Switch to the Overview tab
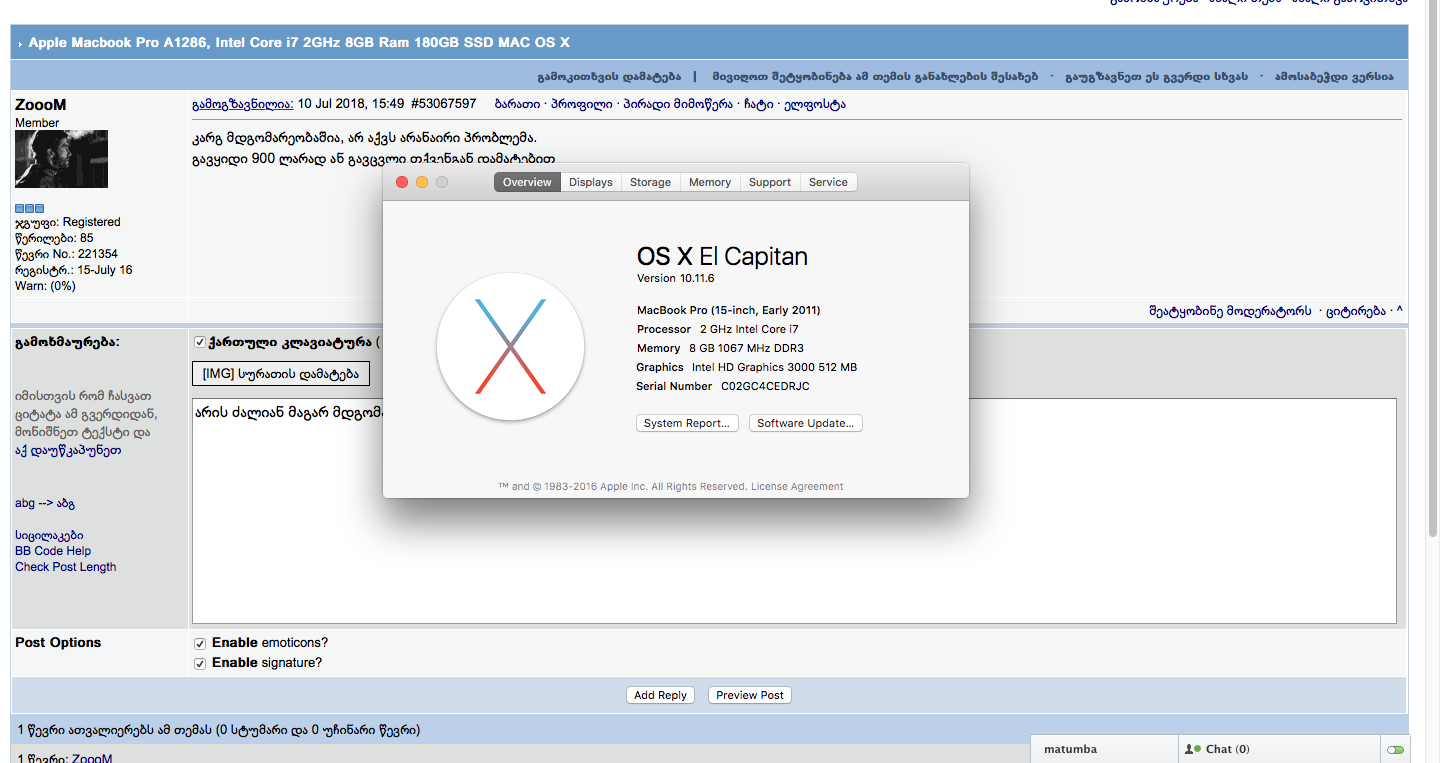Screen dimensions: 1440x763 pos(527,182)
